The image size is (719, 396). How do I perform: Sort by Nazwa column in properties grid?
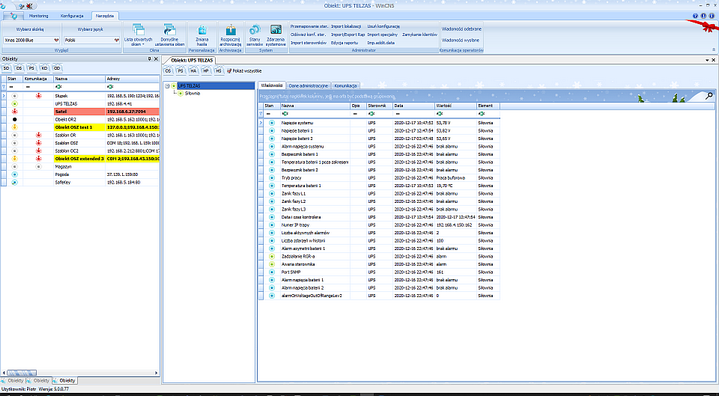pos(315,105)
